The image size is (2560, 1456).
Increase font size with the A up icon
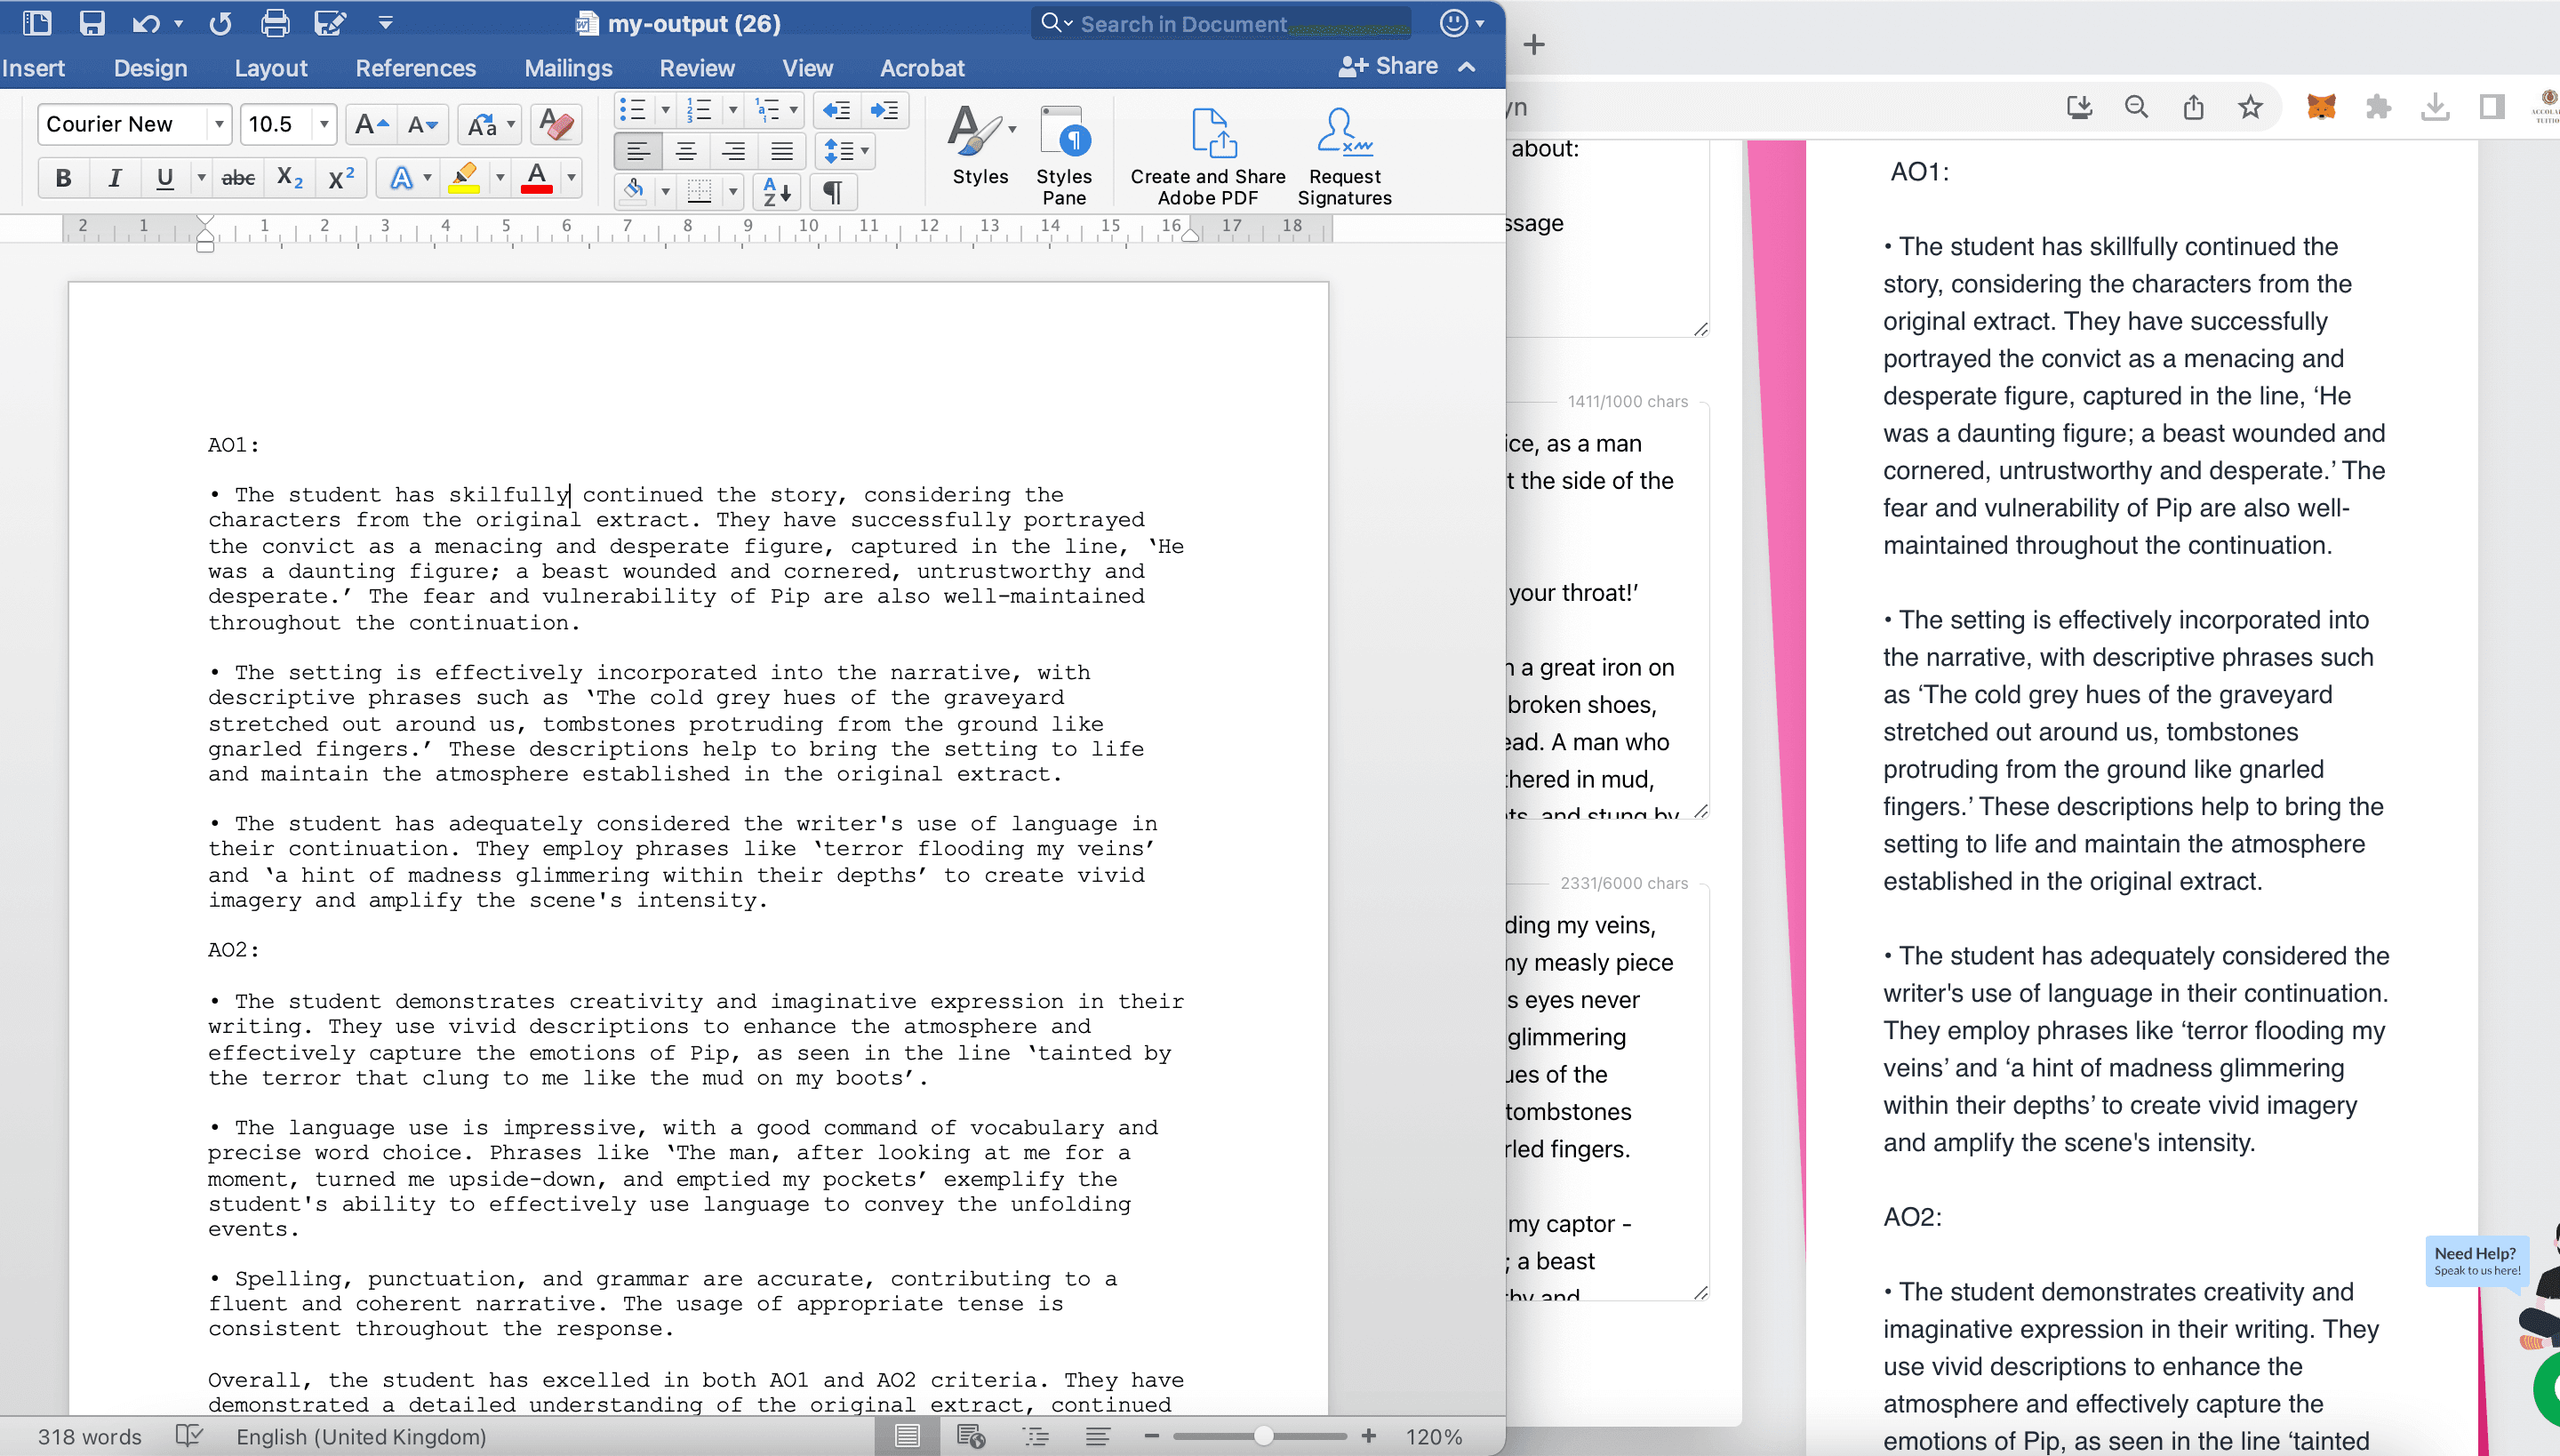point(371,124)
